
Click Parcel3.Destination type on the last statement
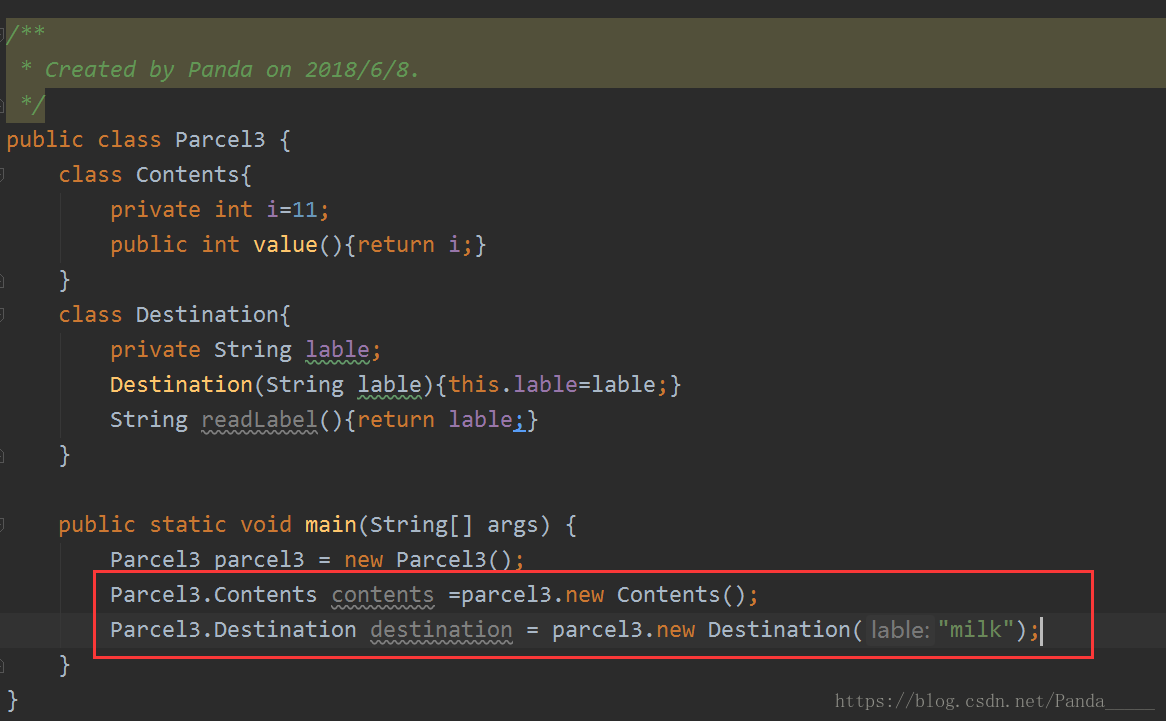click(x=233, y=630)
